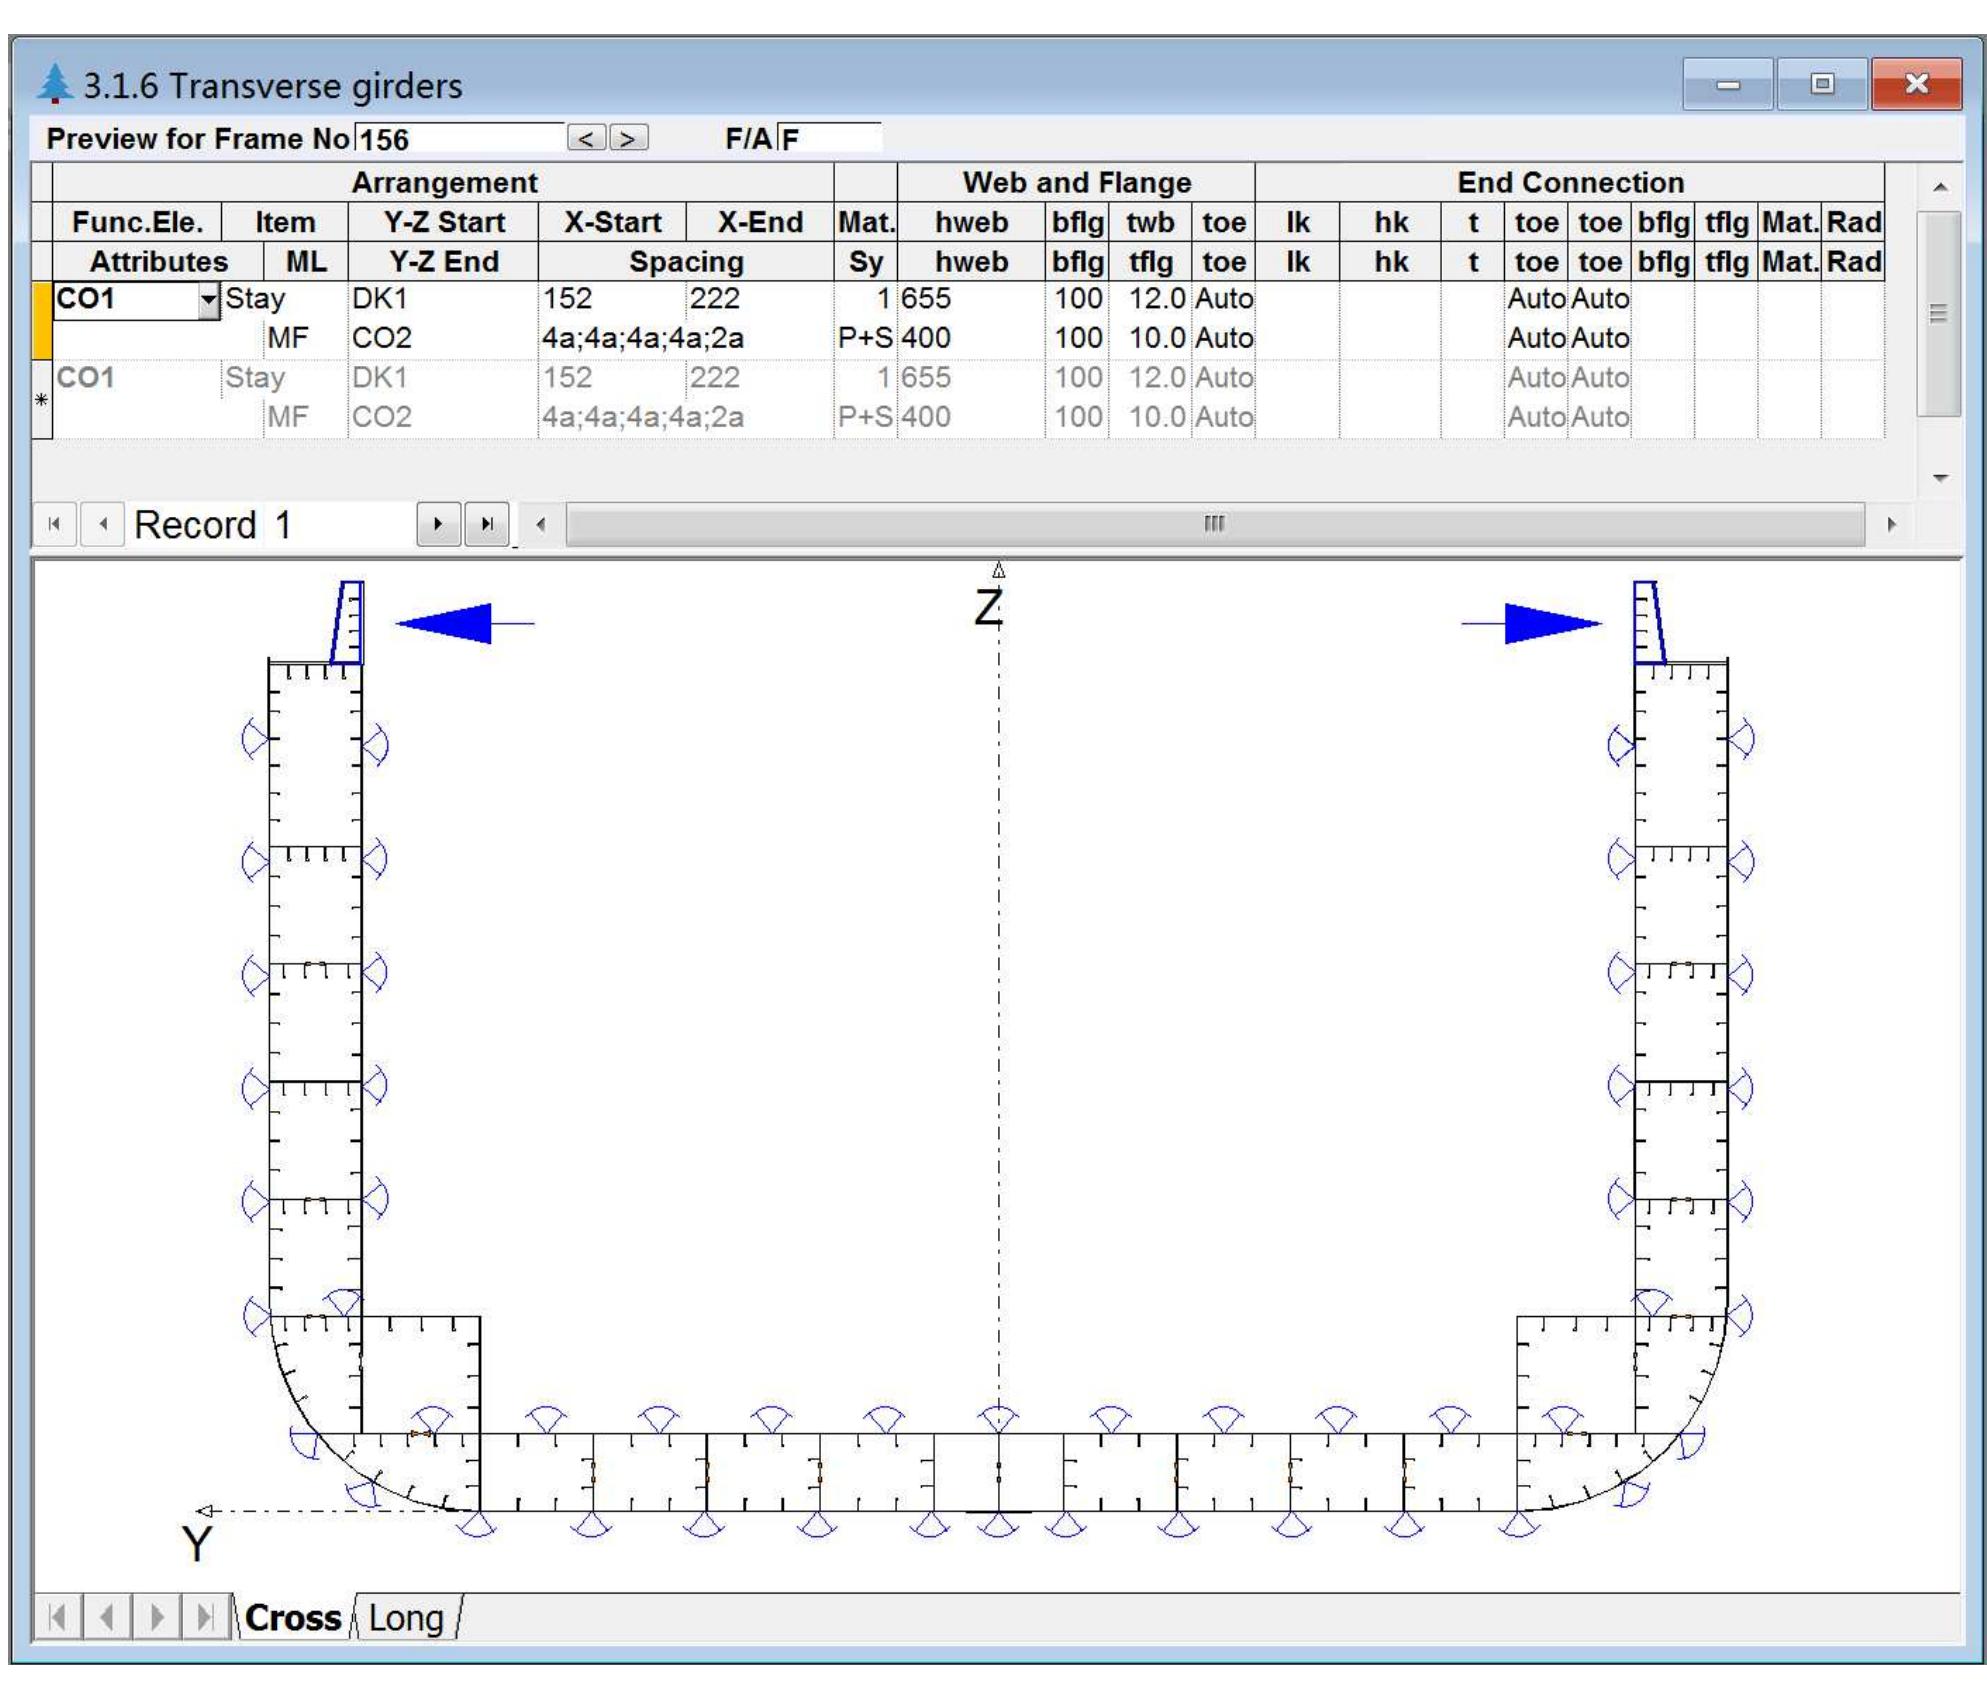
Task: Go to first sheet tab arrow
Action: coord(58,1617)
